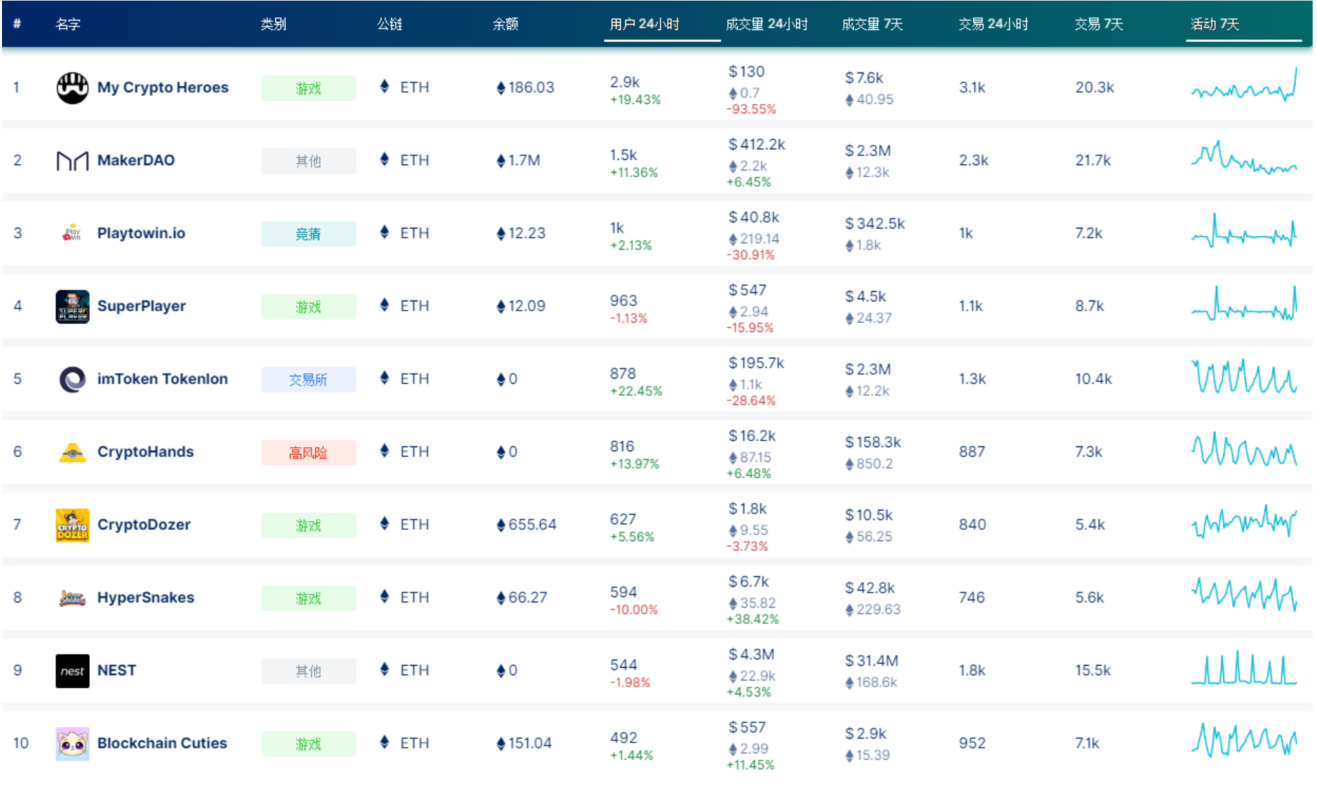Sort by the 交易 24小时 column header
Screen dimensions: 1317x785
[993, 24]
